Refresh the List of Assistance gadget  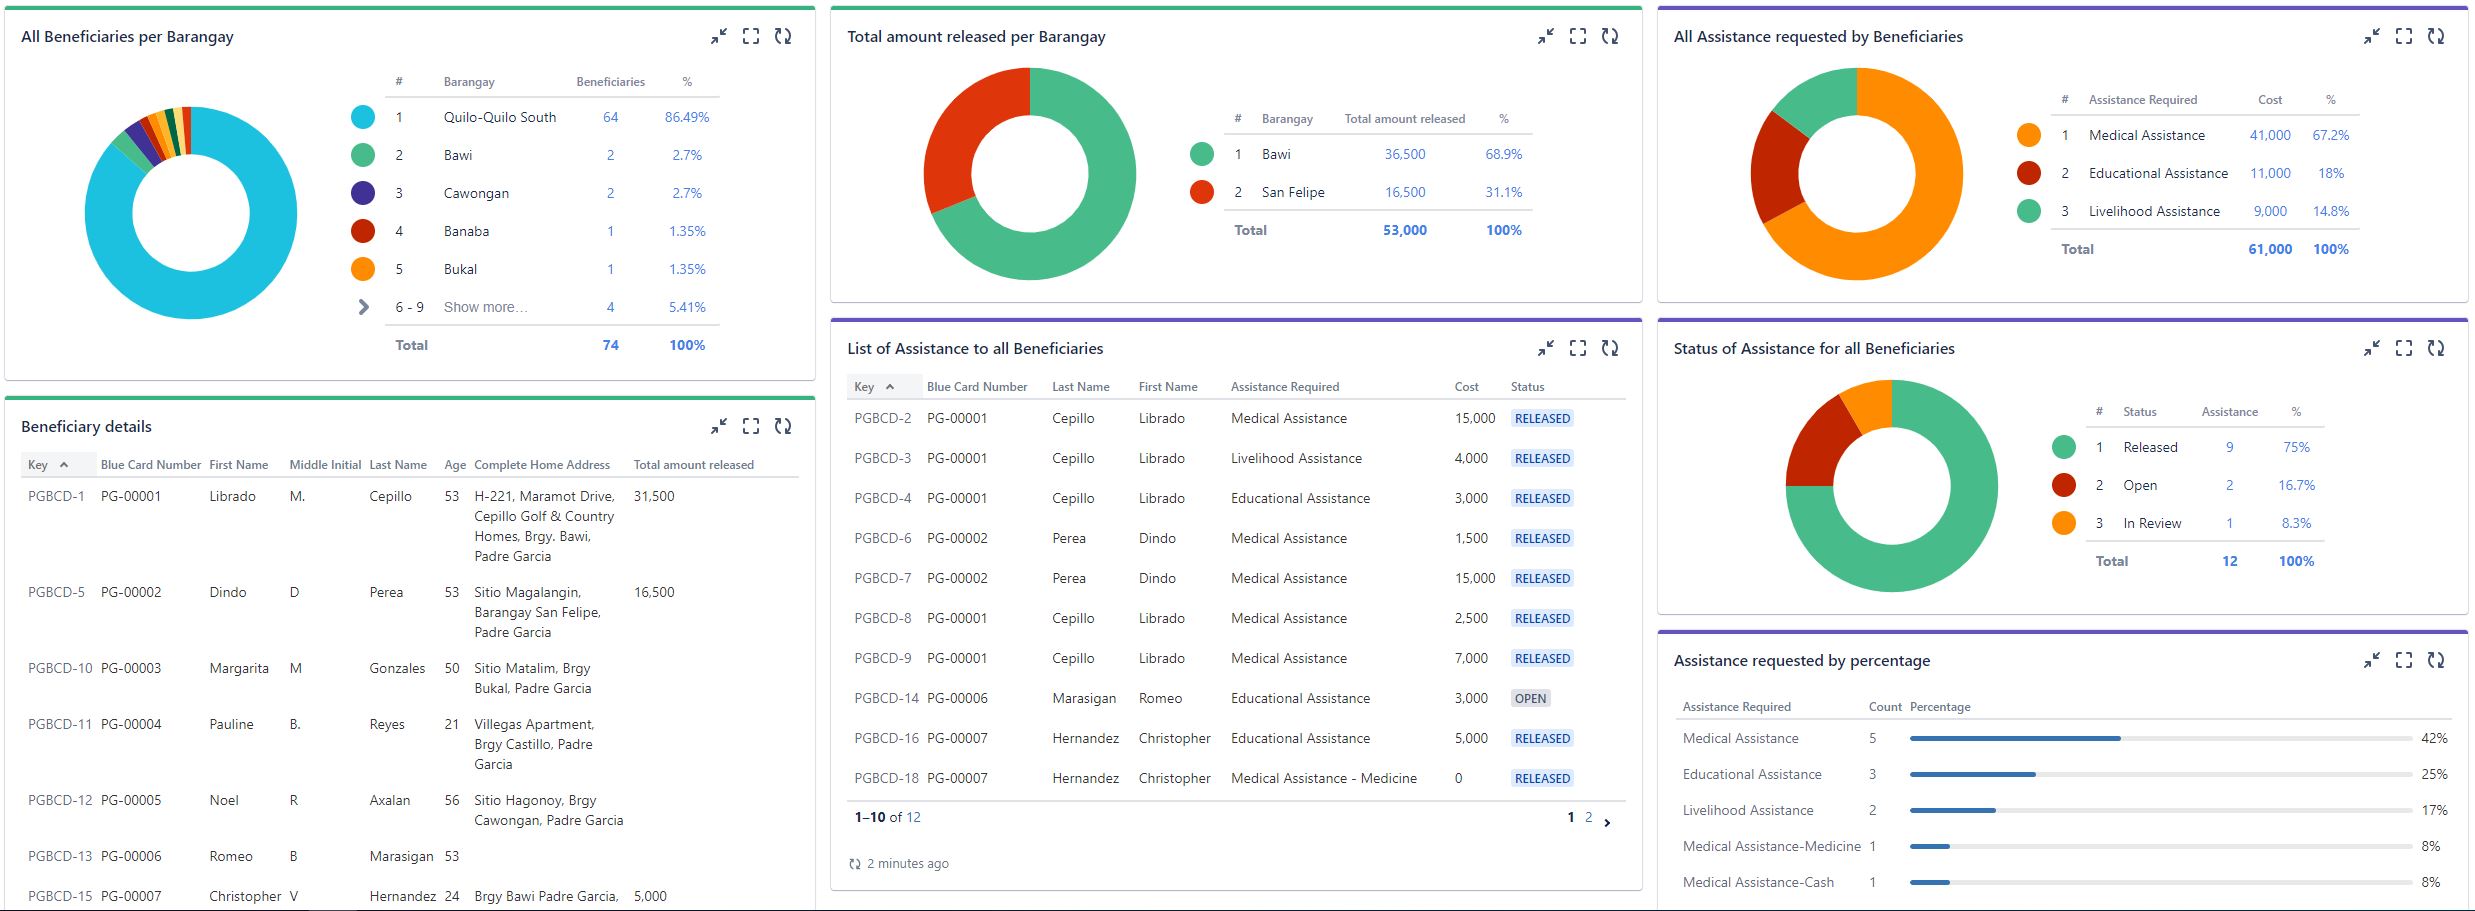pos(1609,348)
